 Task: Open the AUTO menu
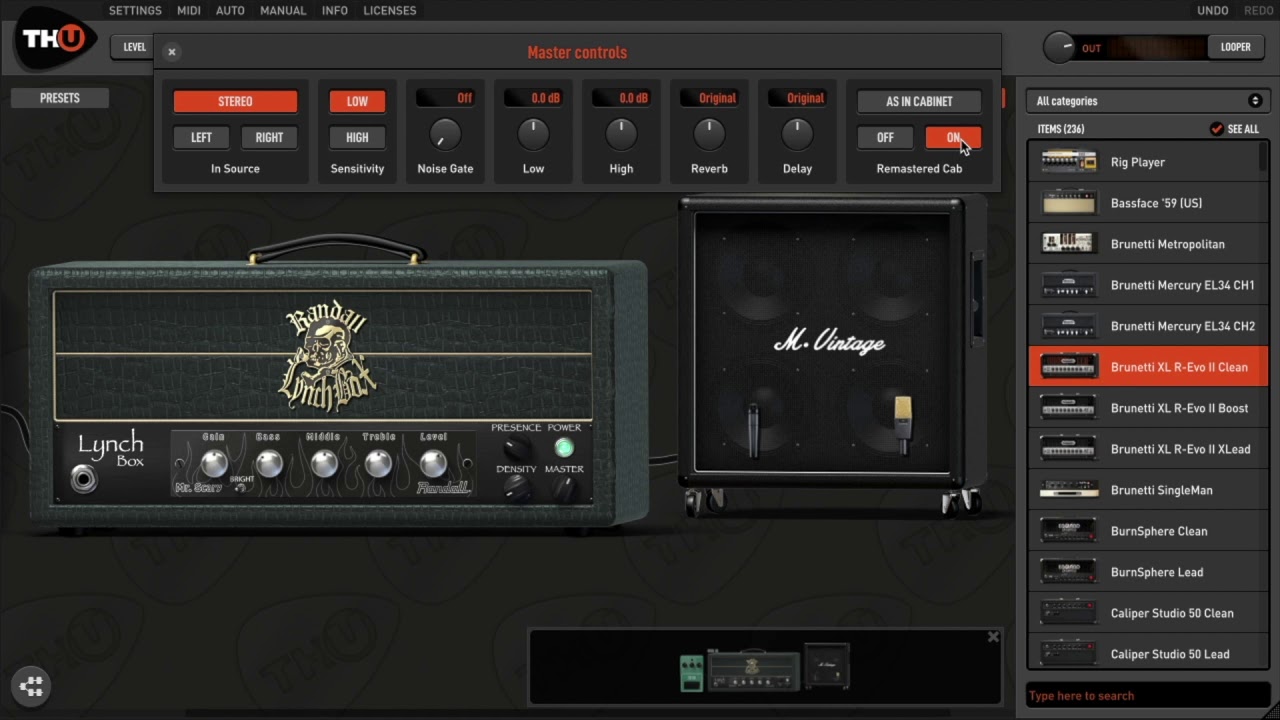[230, 10]
